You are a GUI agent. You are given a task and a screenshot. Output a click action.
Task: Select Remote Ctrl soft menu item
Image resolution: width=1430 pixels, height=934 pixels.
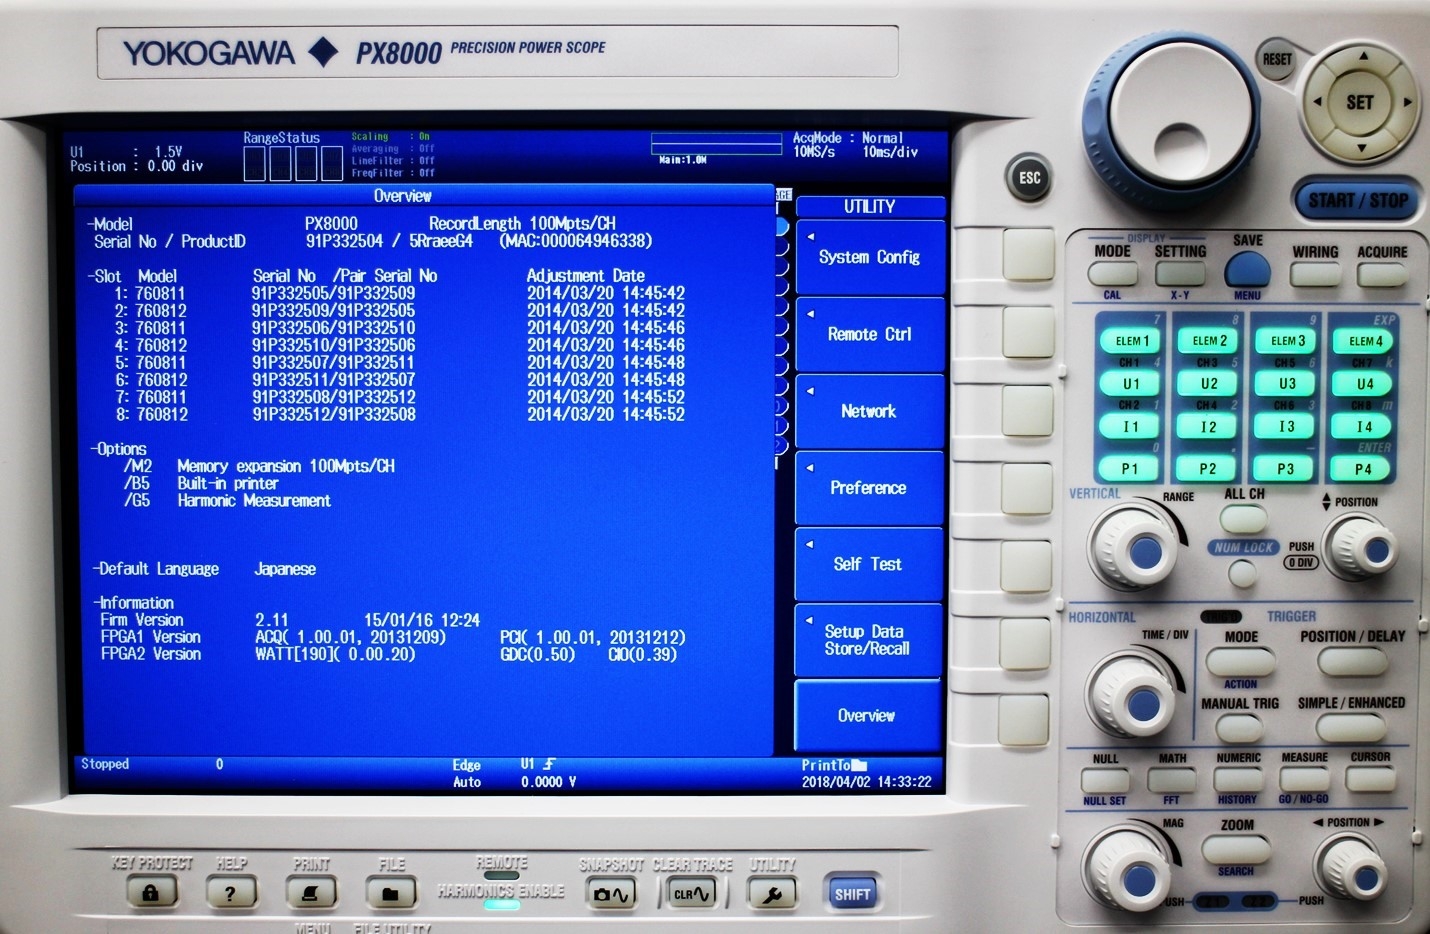tap(869, 334)
